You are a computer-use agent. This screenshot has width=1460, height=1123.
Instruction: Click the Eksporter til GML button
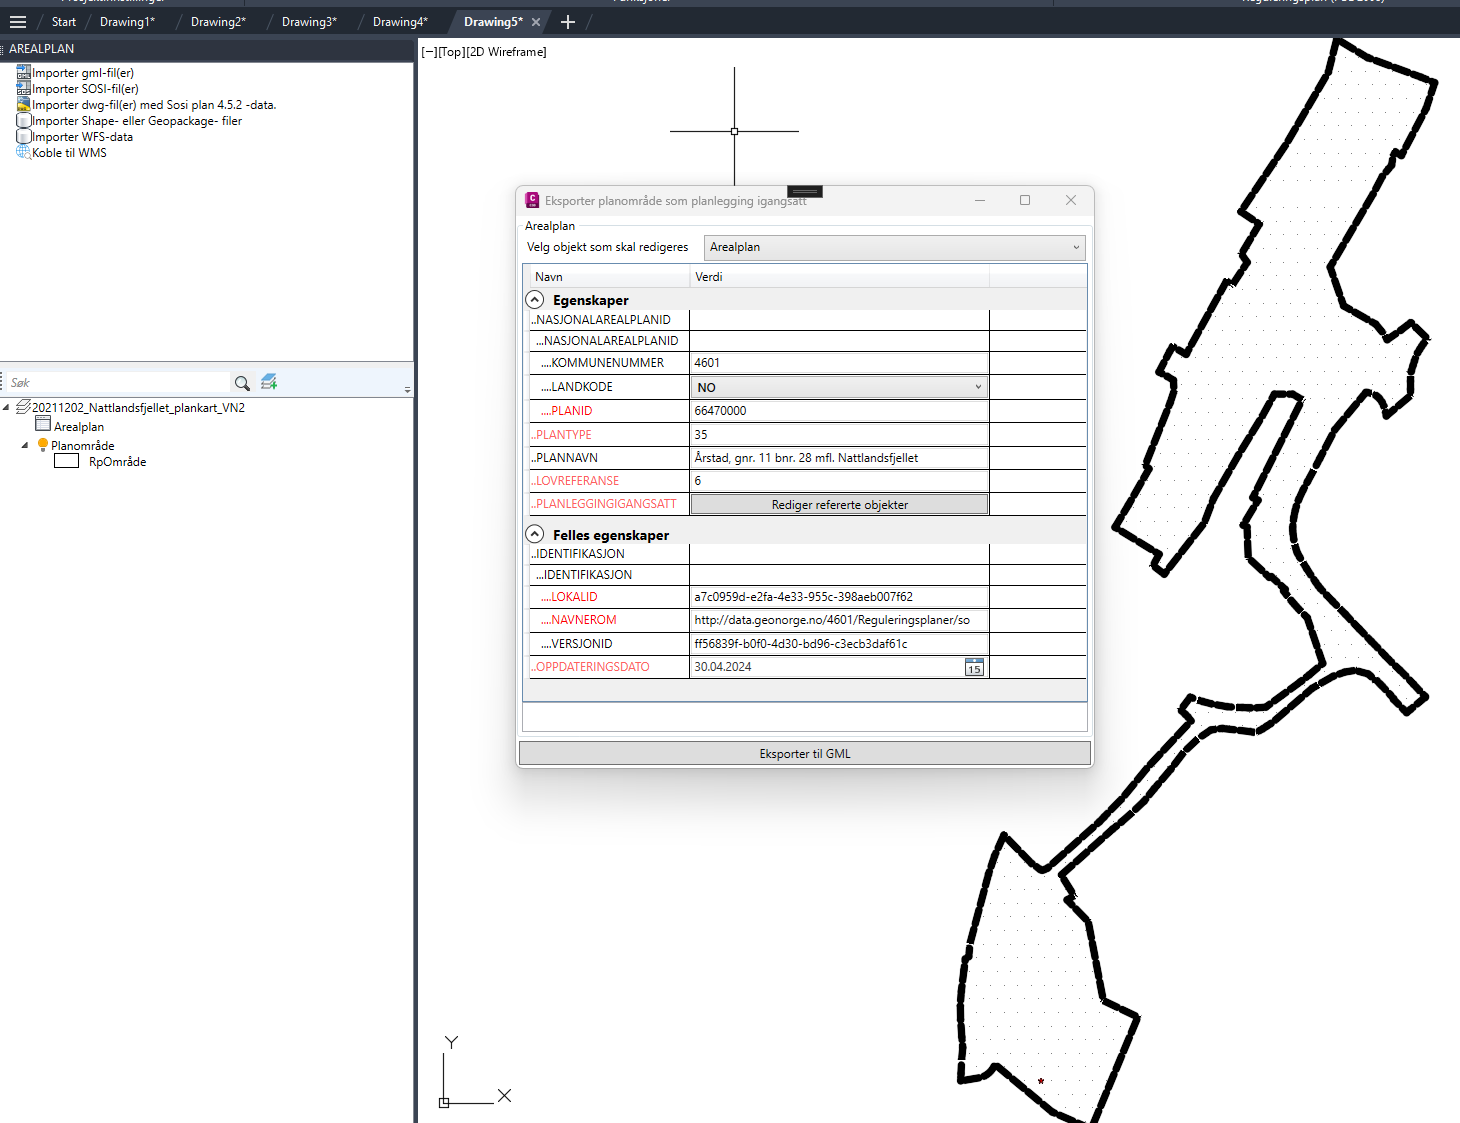[804, 754]
